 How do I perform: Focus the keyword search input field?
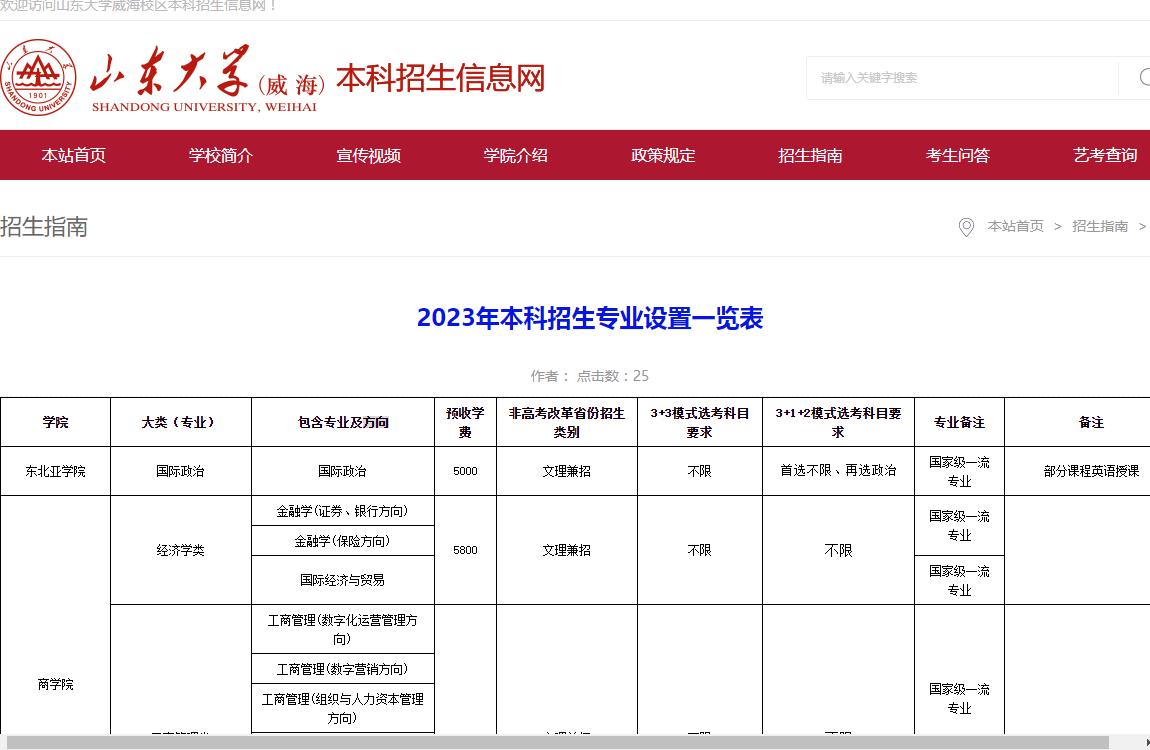pos(960,78)
